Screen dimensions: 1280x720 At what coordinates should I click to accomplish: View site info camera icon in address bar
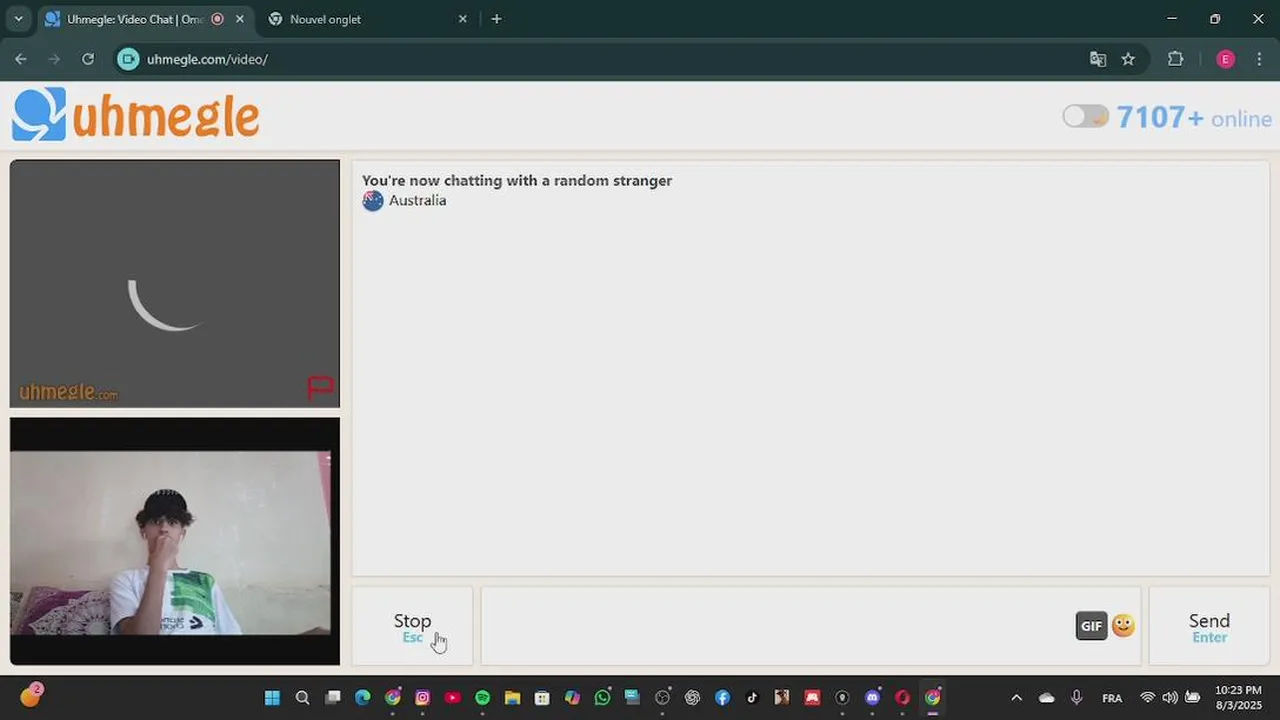point(128,59)
